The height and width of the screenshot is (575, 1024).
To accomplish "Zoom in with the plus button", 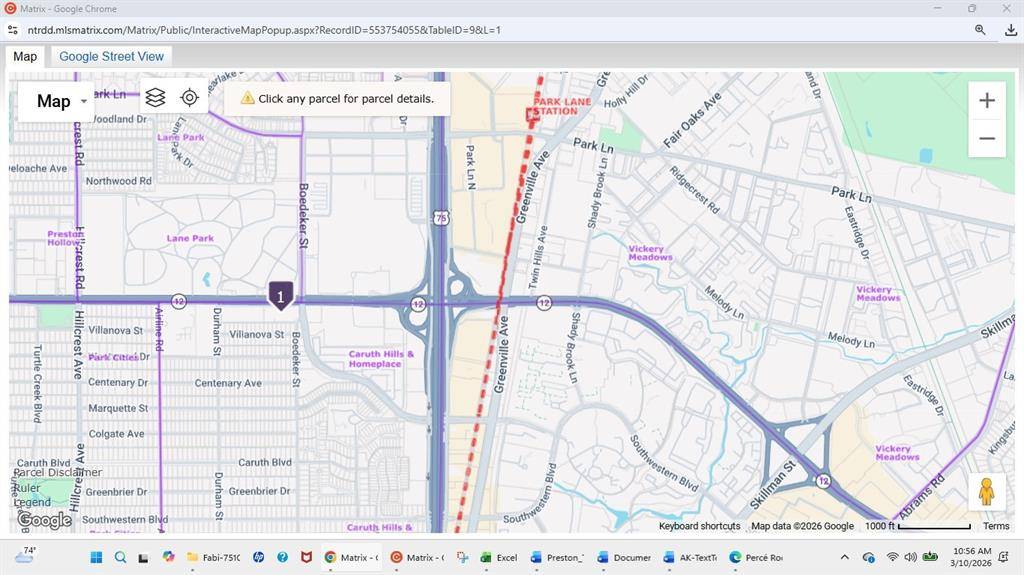I will (x=986, y=101).
